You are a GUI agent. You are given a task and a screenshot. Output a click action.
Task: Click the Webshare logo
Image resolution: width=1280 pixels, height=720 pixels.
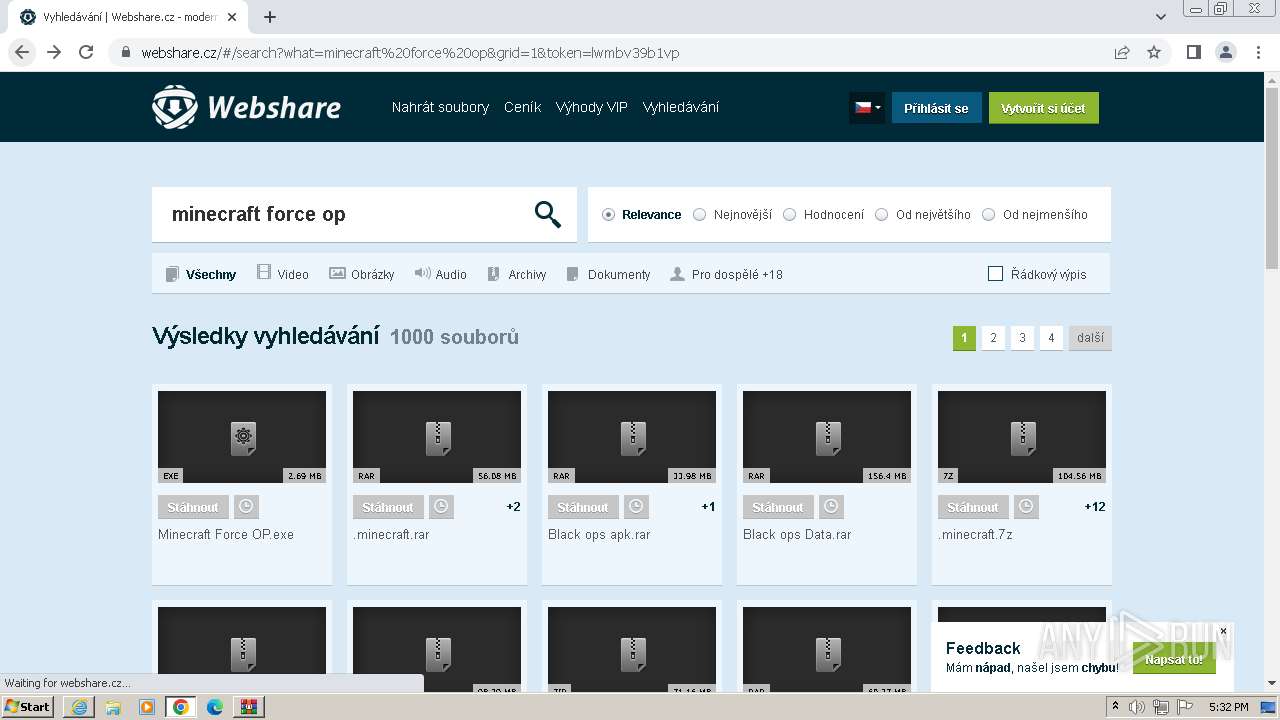coord(246,107)
